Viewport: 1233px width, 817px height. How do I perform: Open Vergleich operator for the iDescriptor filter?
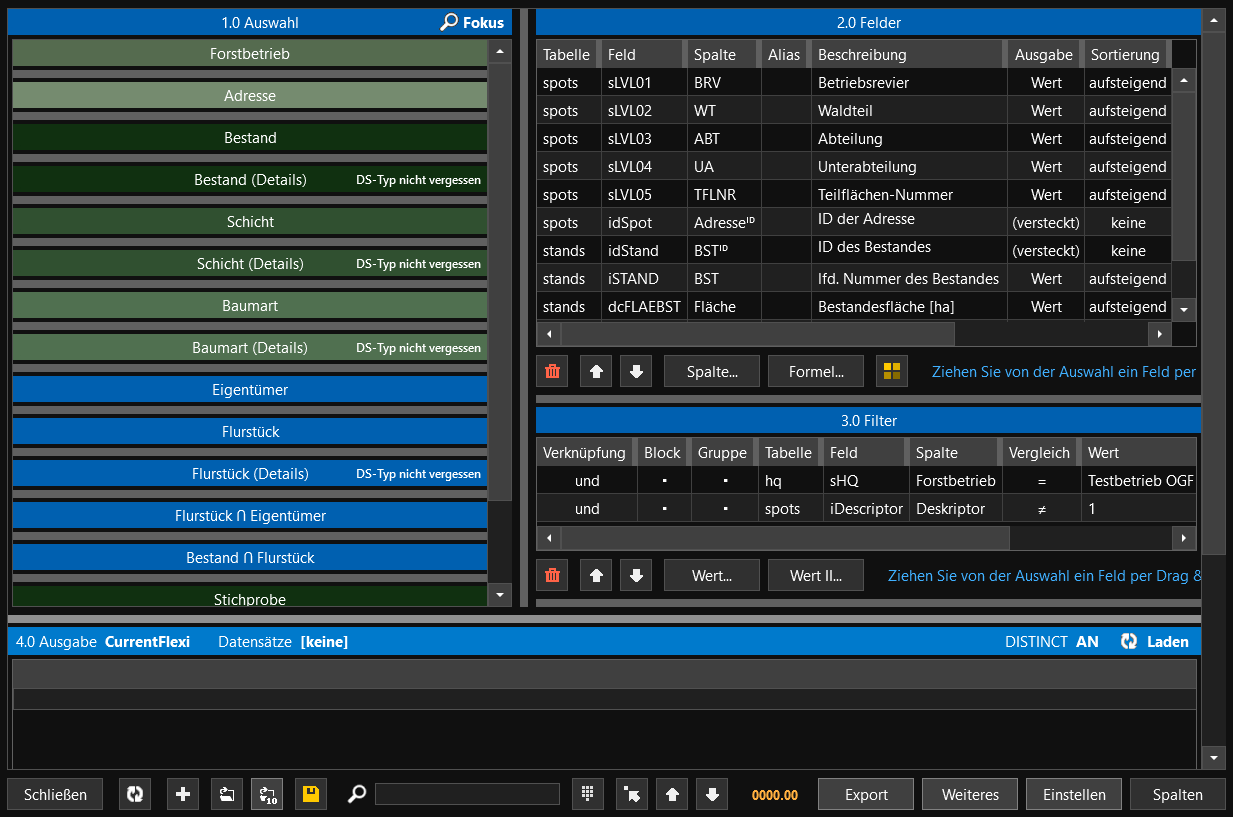pos(1041,509)
